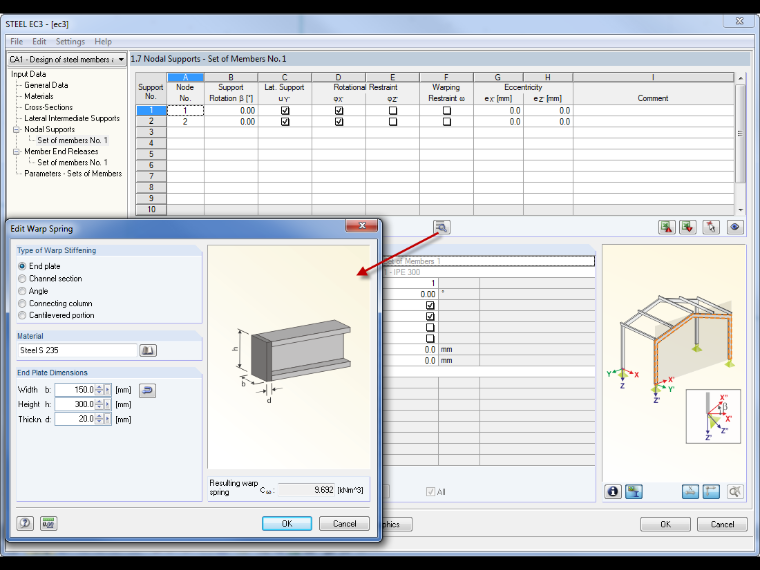The height and width of the screenshot is (570, 760).
Task: Open the Help menu
Action: pyautogui.click(x=103, y=42)
